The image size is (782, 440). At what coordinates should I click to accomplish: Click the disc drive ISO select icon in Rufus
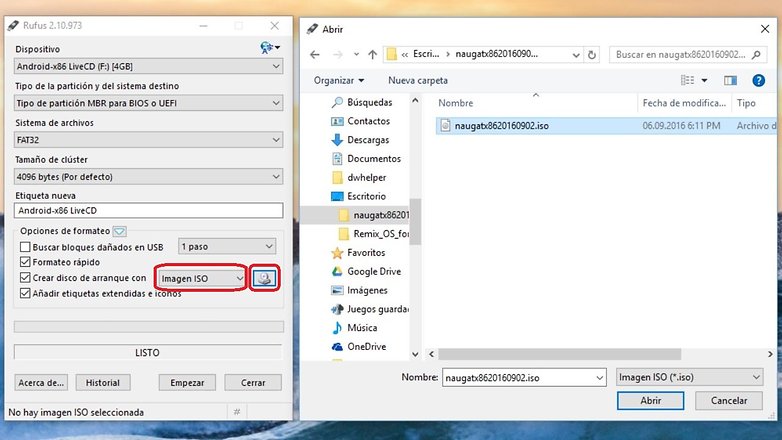(x=264, y=278)
